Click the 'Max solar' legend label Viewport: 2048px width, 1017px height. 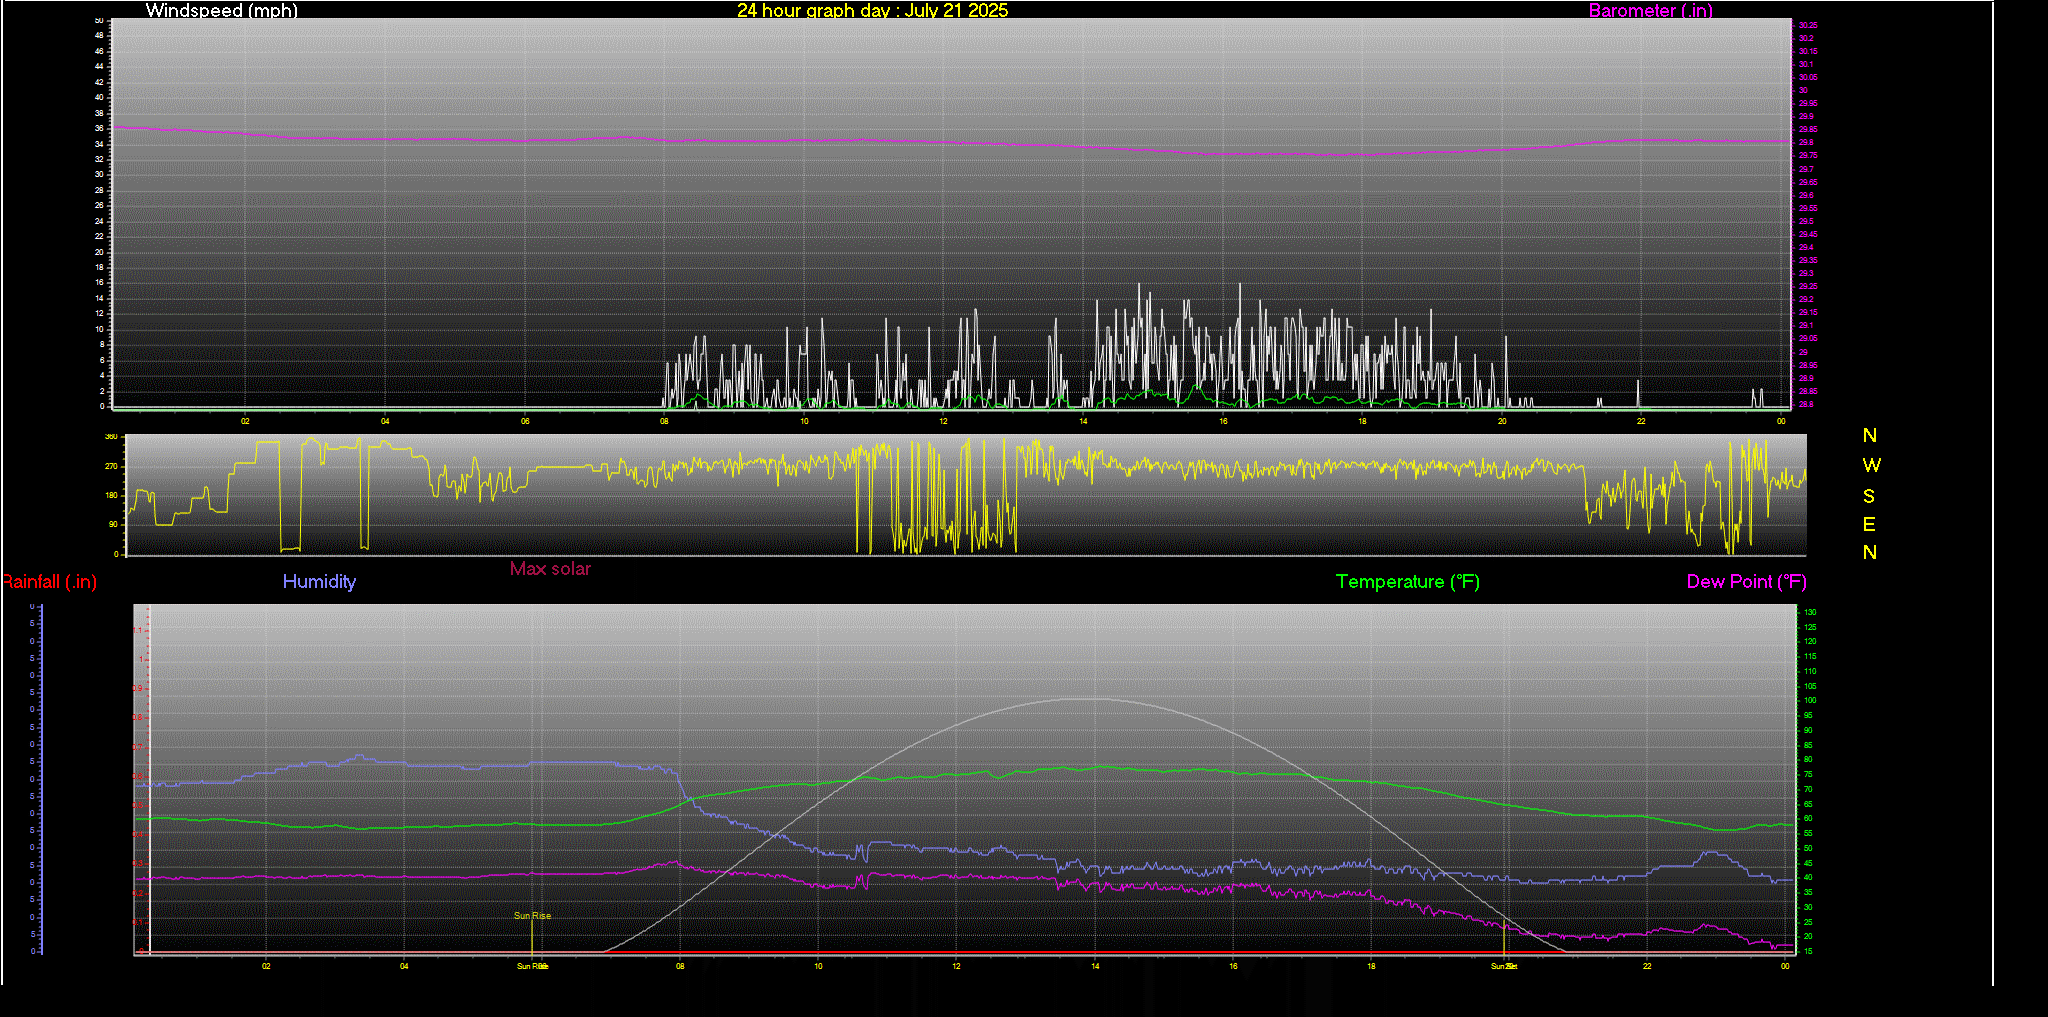(x=550, y=568)
